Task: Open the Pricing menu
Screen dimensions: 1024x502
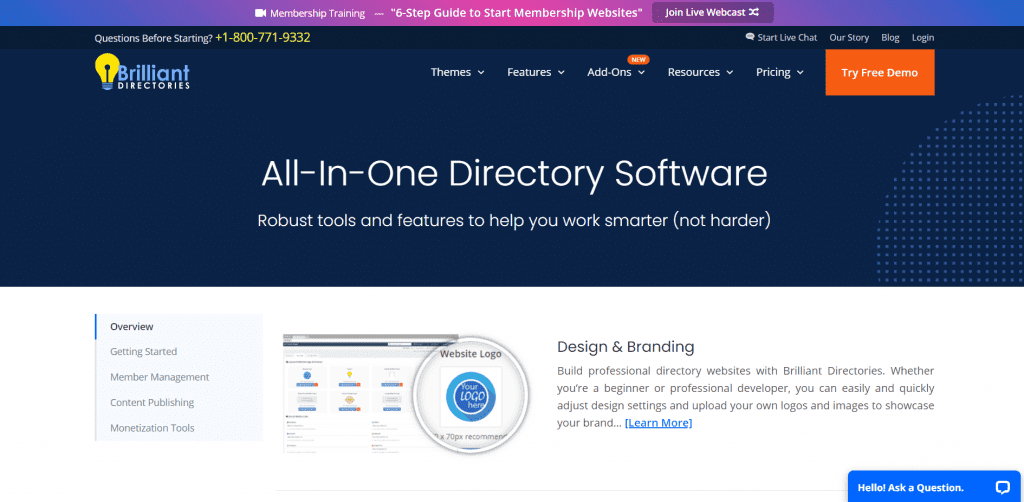Action: tap(780, 72)
